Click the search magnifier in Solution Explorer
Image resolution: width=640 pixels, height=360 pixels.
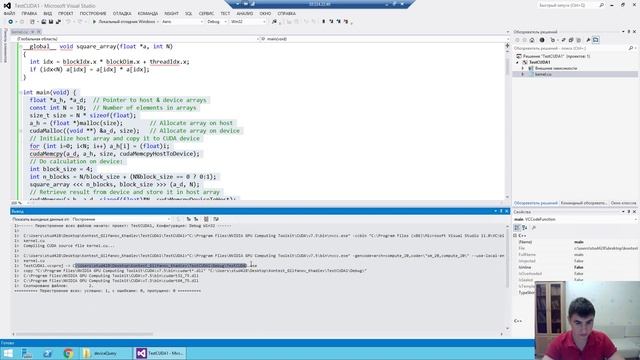(x=630, y=48)
